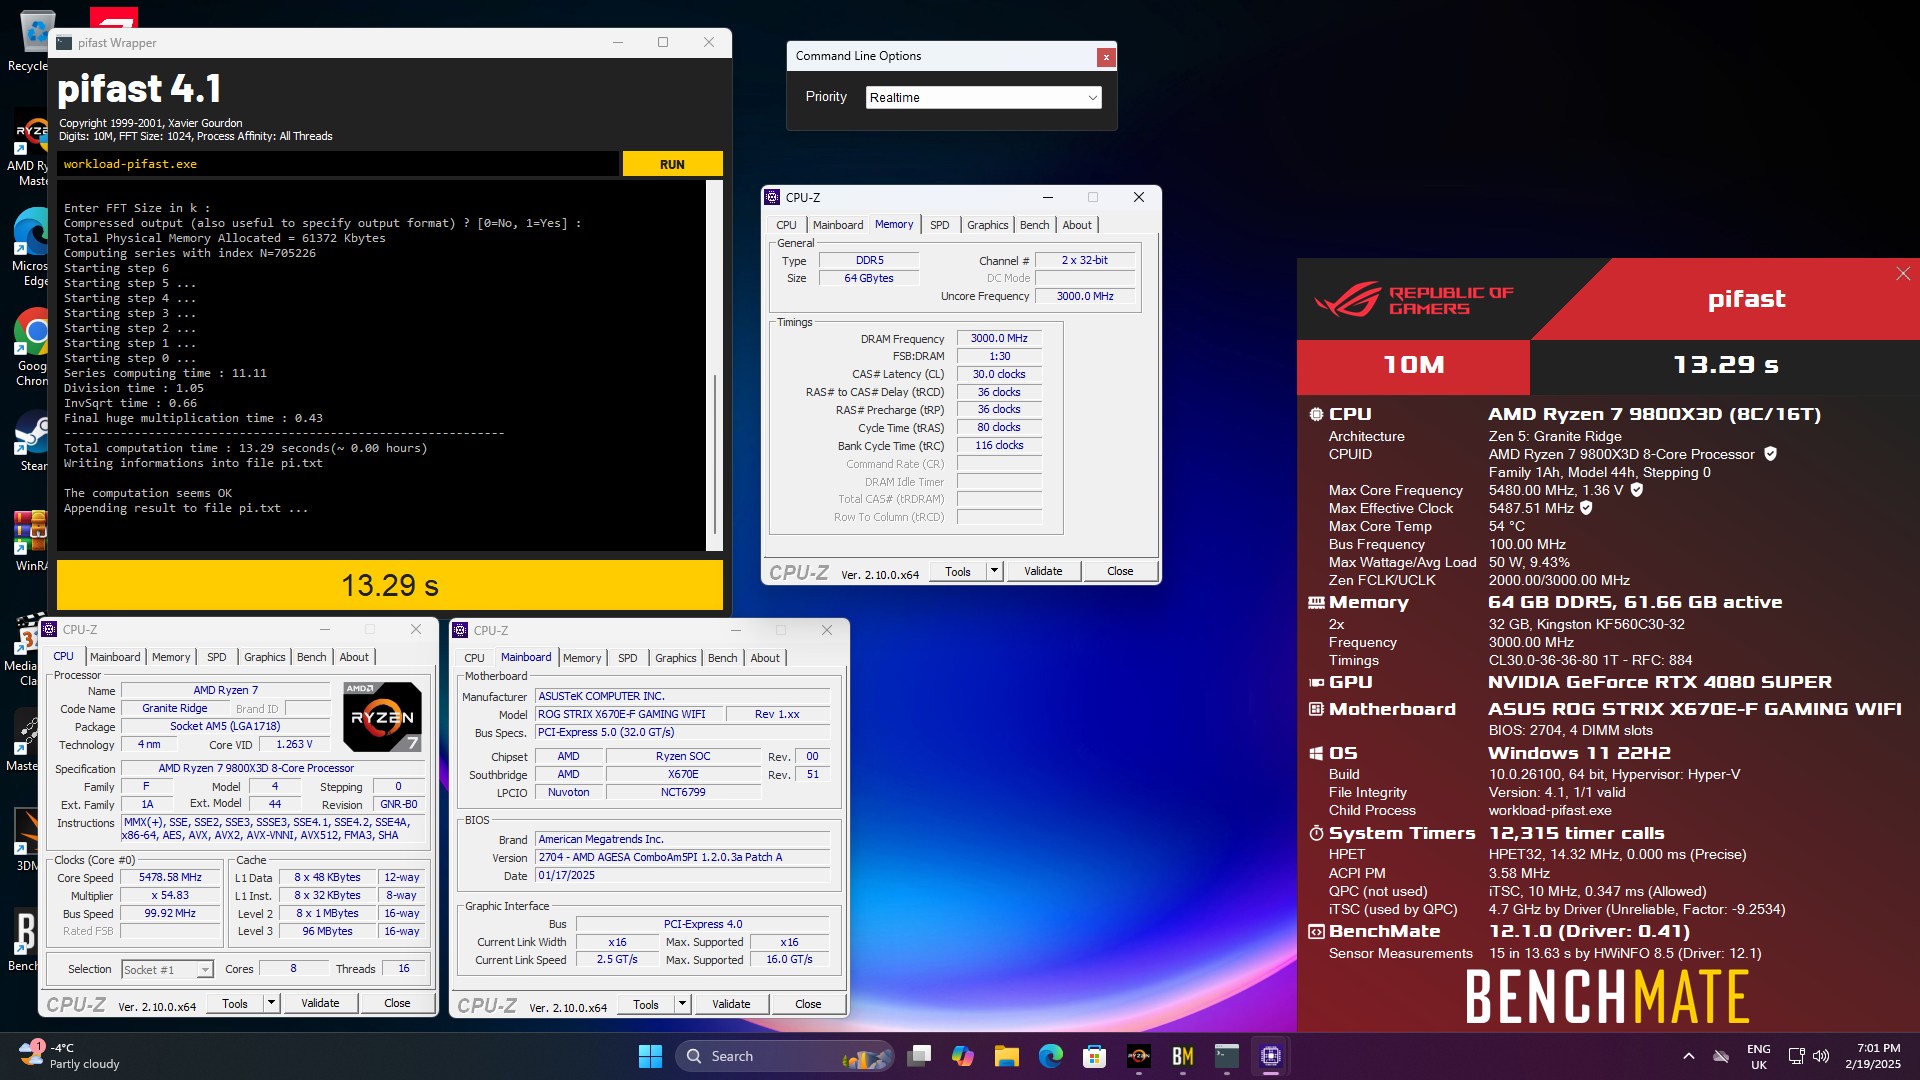Image resolution: width=1920 pixels, height=1080 pixels.
Task: Open the volume tray icon
Action: (x=1821, y=1056)
